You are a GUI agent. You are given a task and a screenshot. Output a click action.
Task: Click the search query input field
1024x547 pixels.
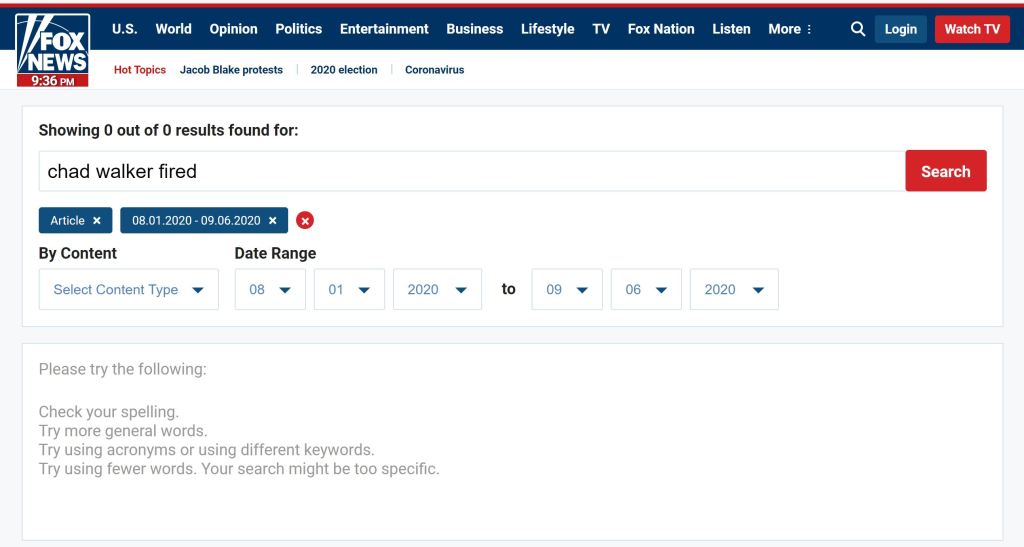[471, 171]
